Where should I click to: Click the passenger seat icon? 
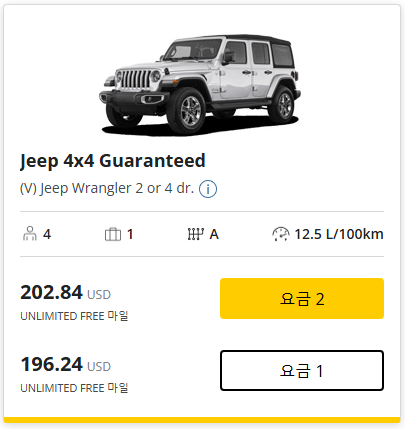tap(30, 234)
